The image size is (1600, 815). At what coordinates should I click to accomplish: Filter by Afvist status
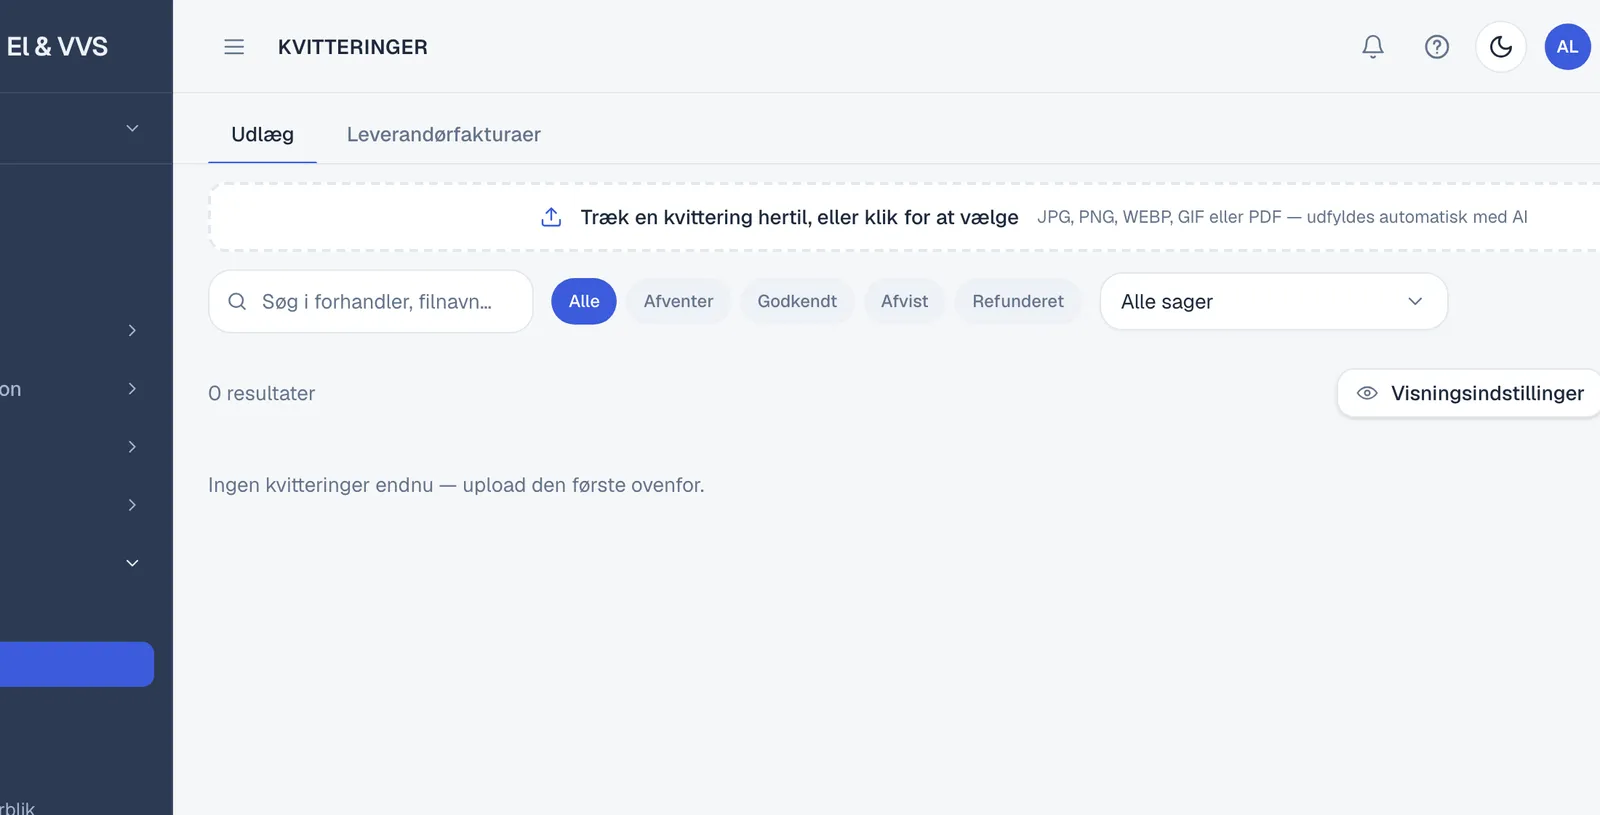click(x=904, y=301)
